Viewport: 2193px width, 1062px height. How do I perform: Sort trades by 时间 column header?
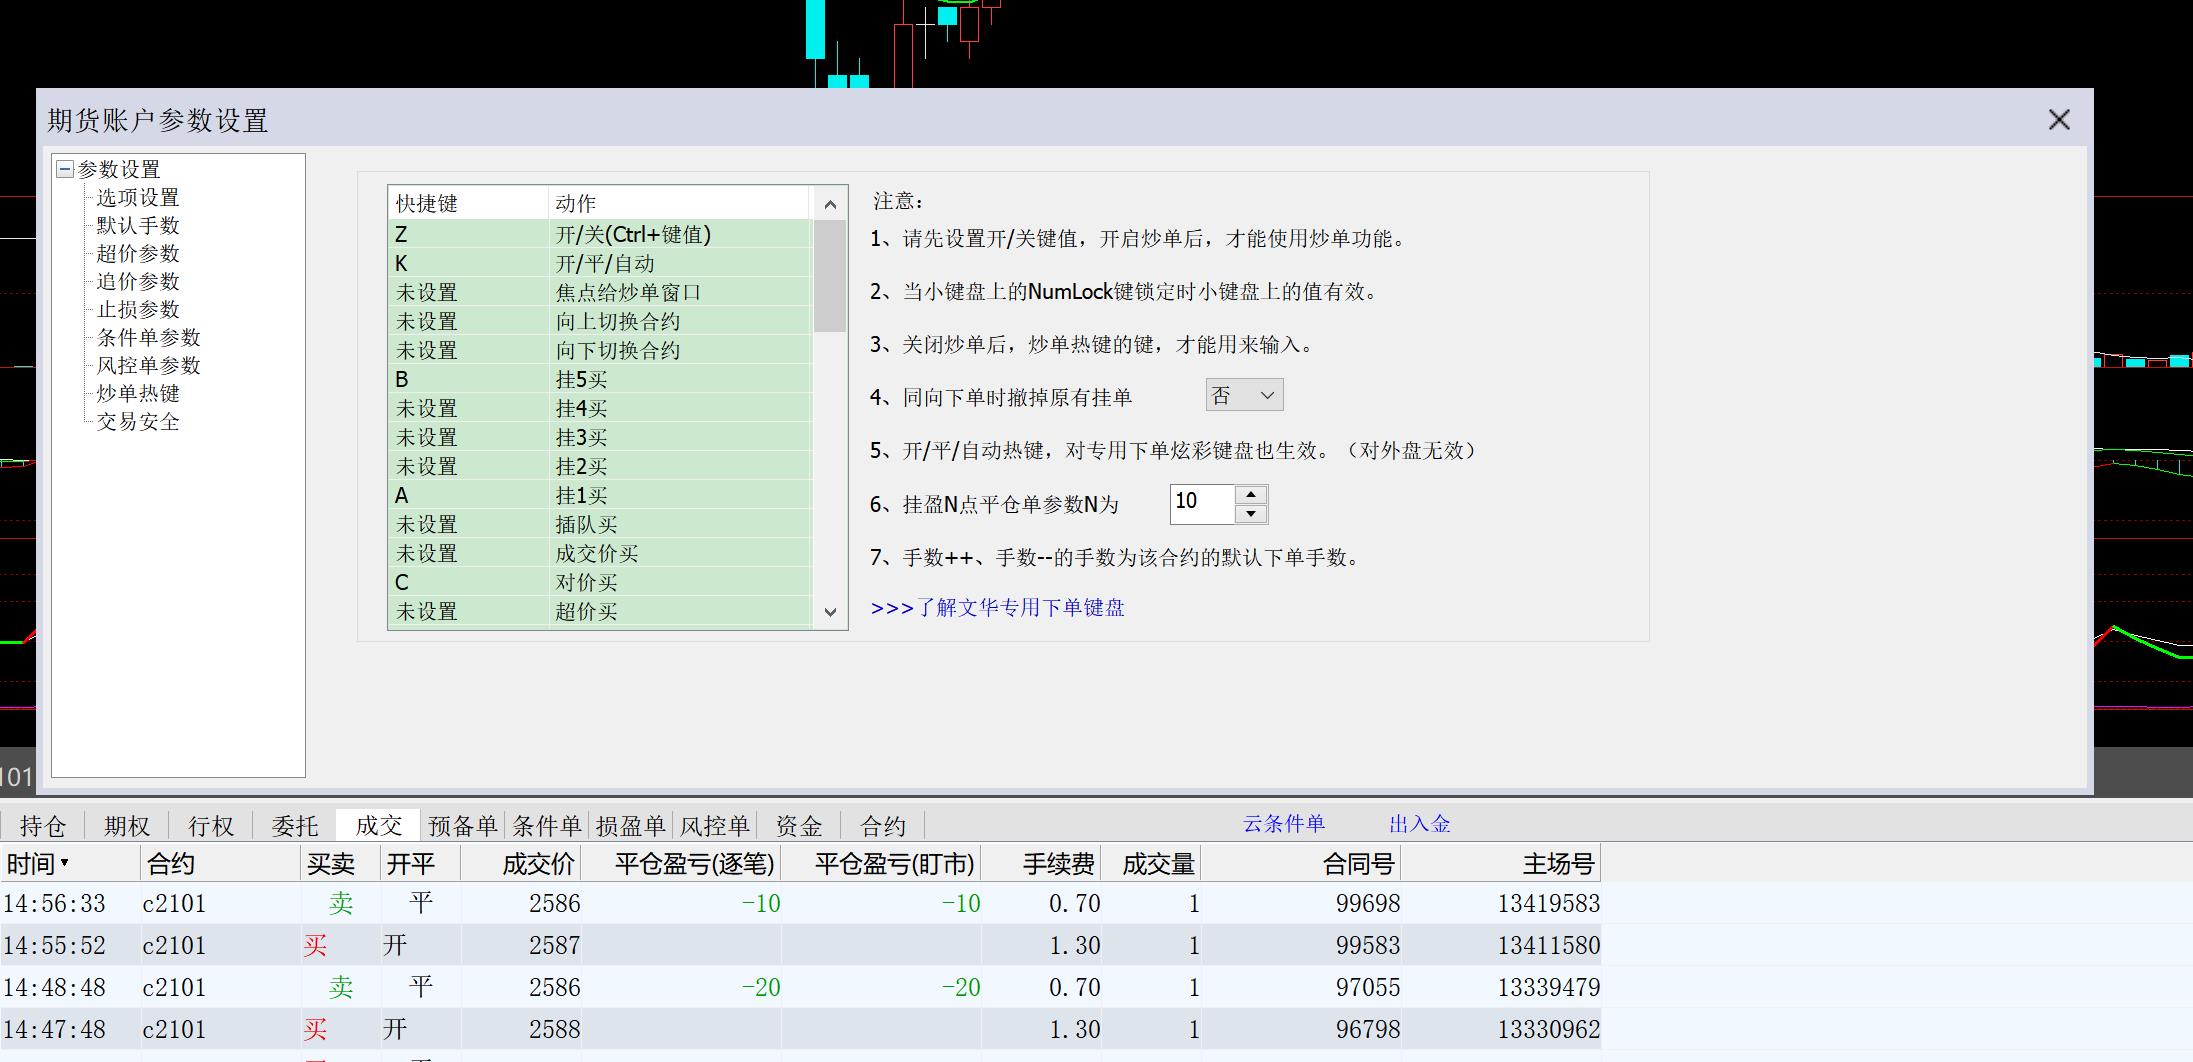(38, 864)
